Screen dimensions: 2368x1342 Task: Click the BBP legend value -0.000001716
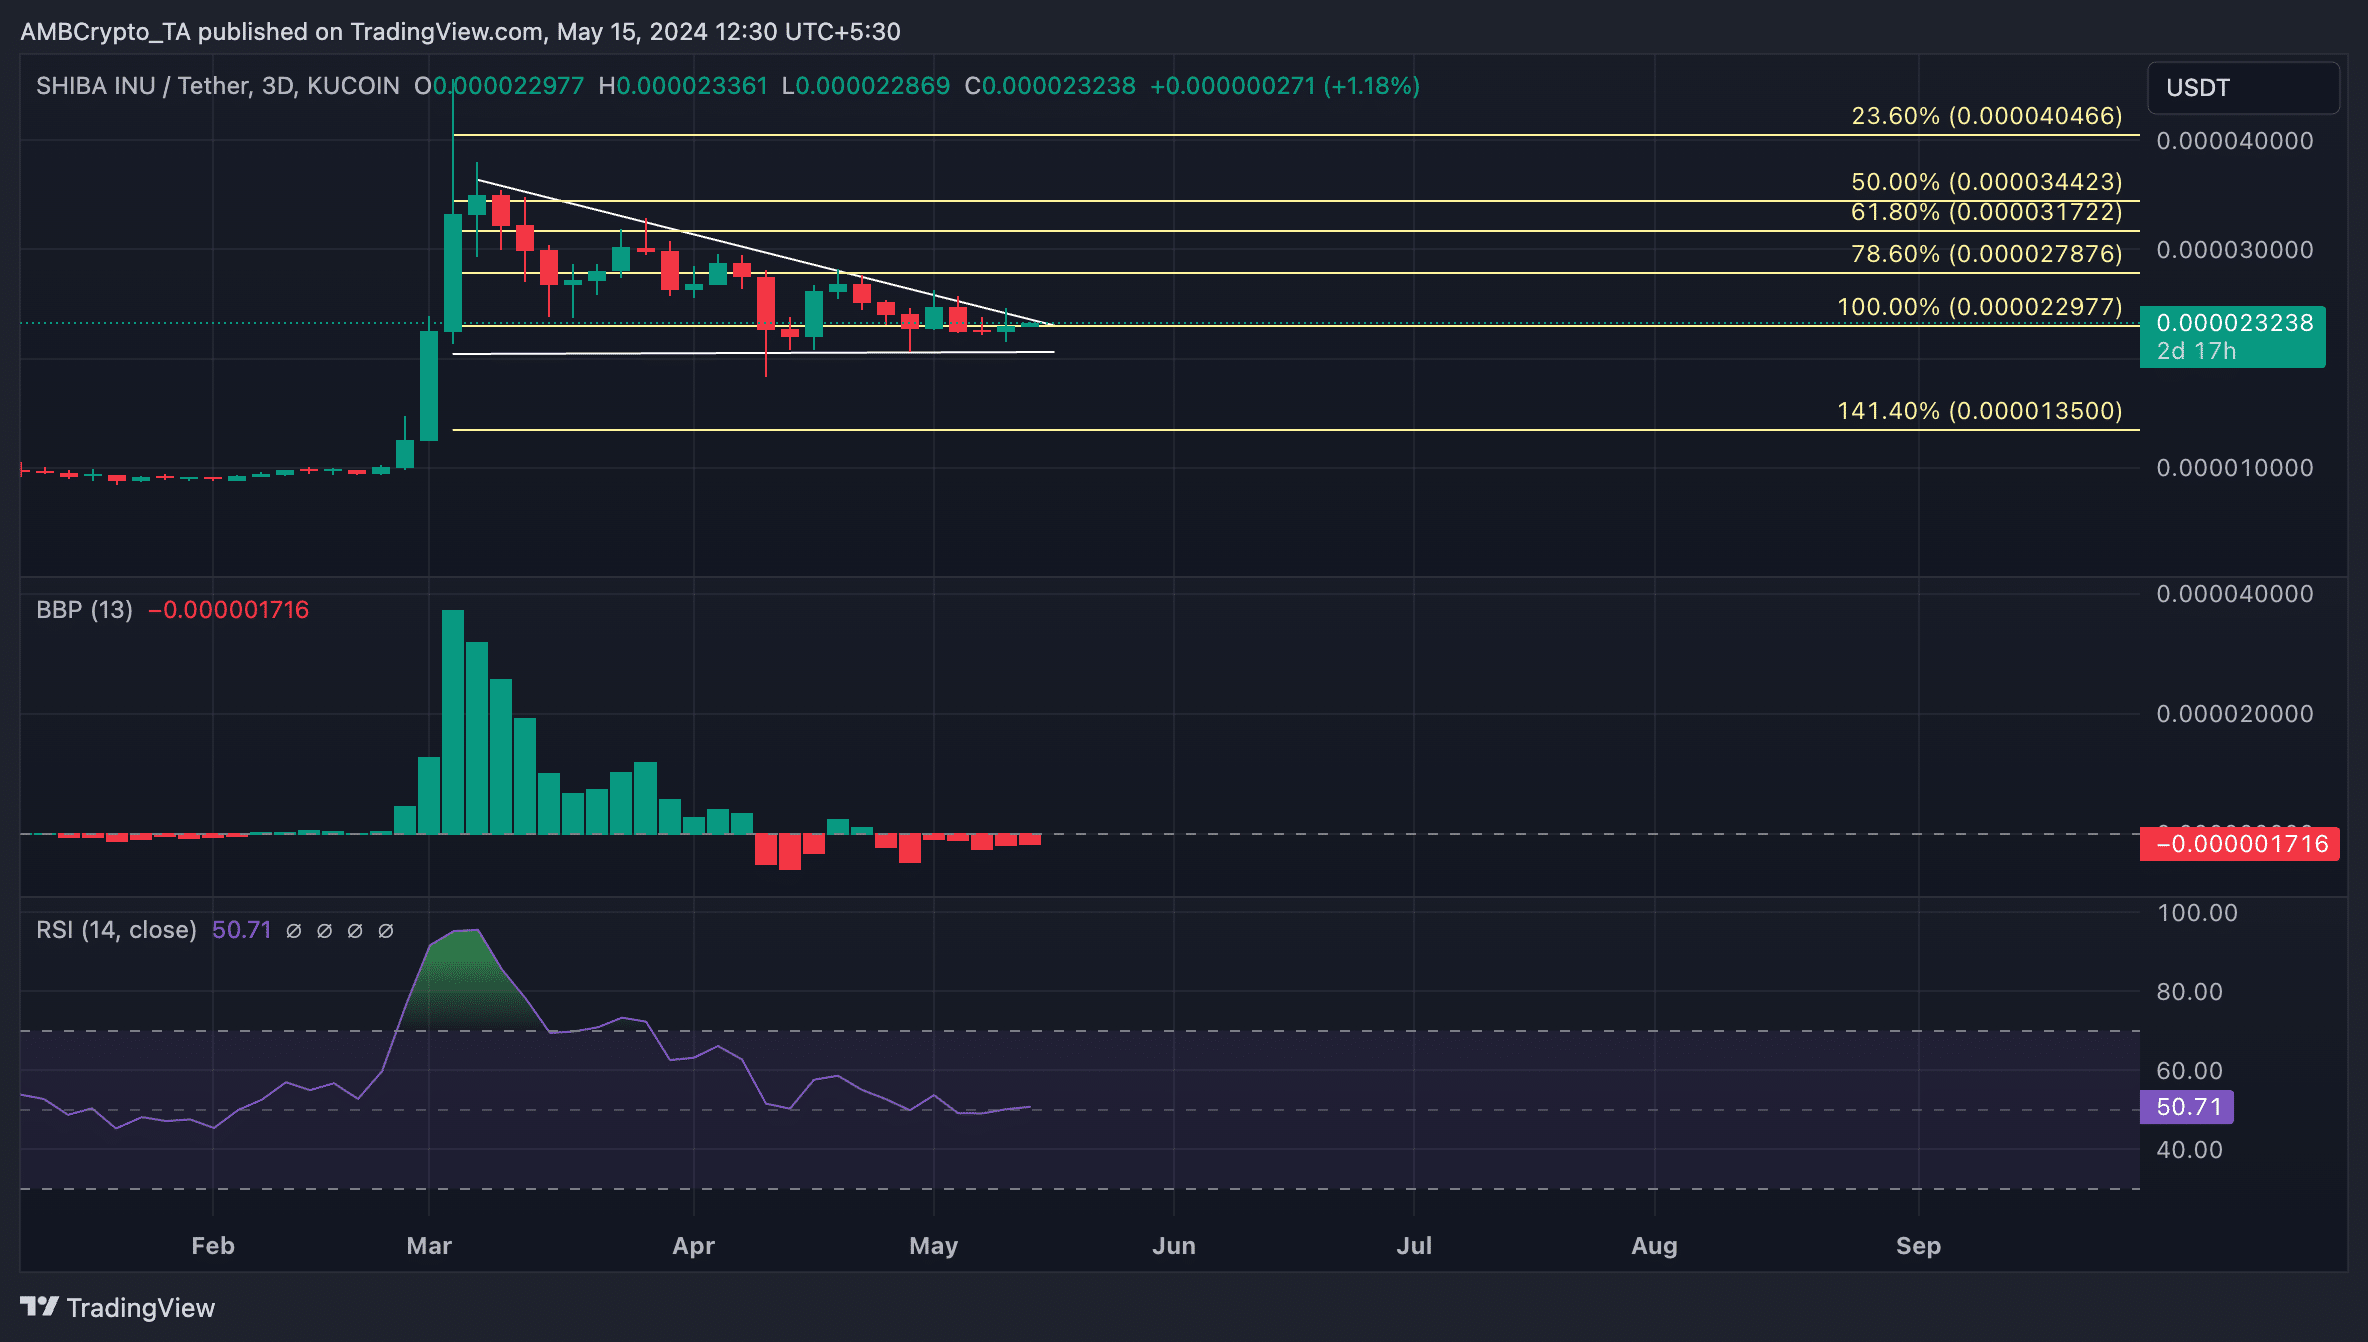pos(229,610)
